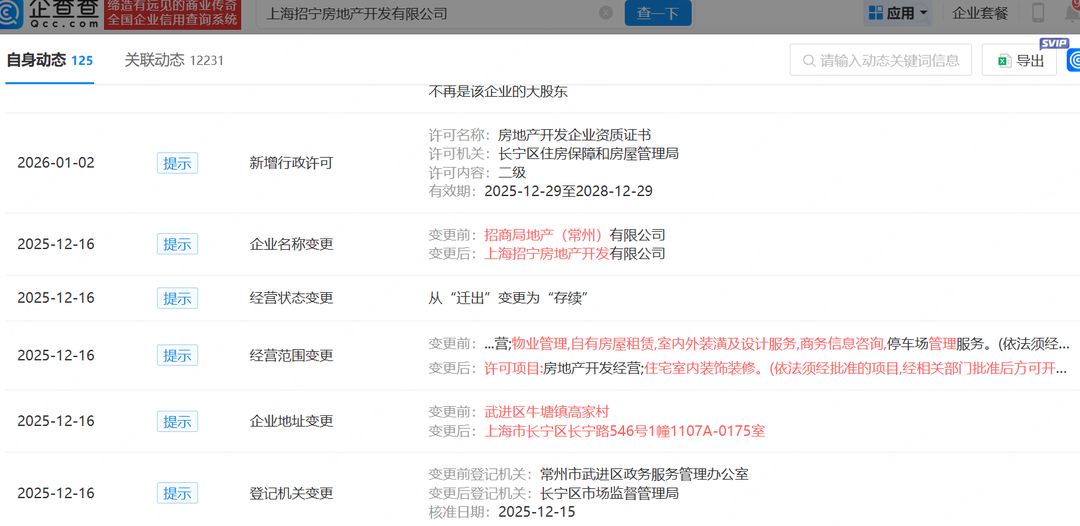Switch to 关联动态 tab
Image resolution: width=1080 pixels, height=526 pixels.
(x=174, y=61)
